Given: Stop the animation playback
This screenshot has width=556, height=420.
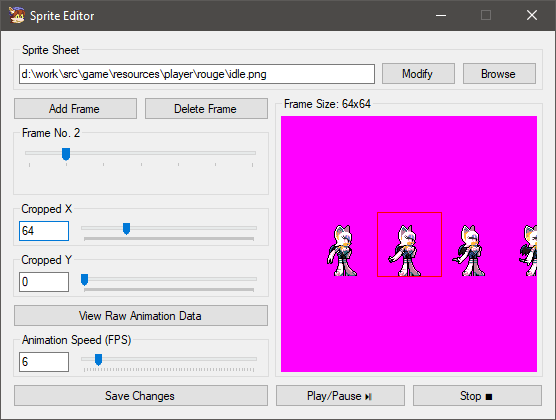Looking at the screenshot, I should [477, 396].
